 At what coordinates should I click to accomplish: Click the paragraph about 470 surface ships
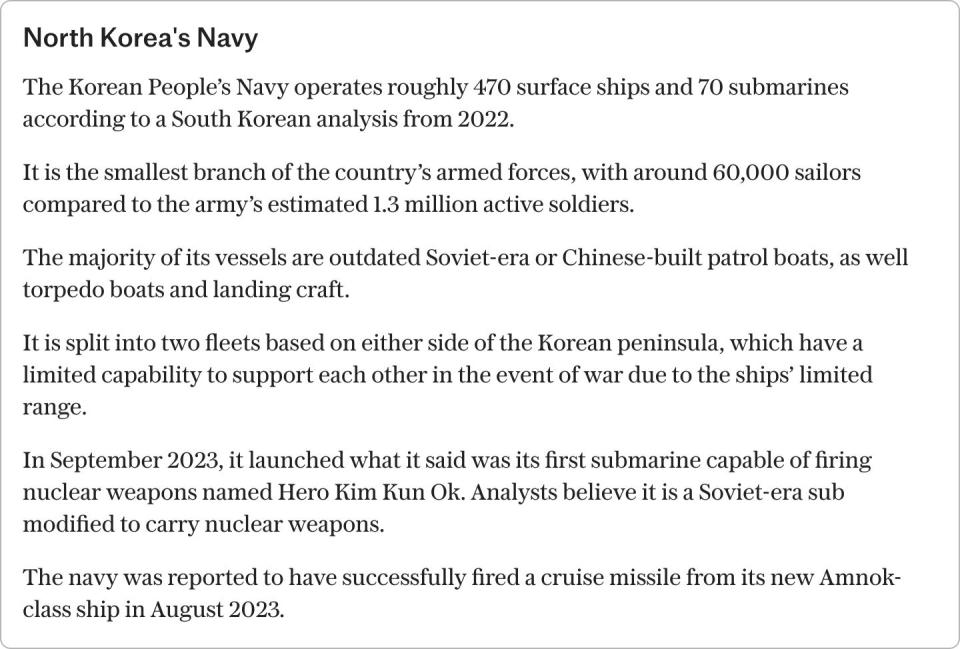point(435,103)
